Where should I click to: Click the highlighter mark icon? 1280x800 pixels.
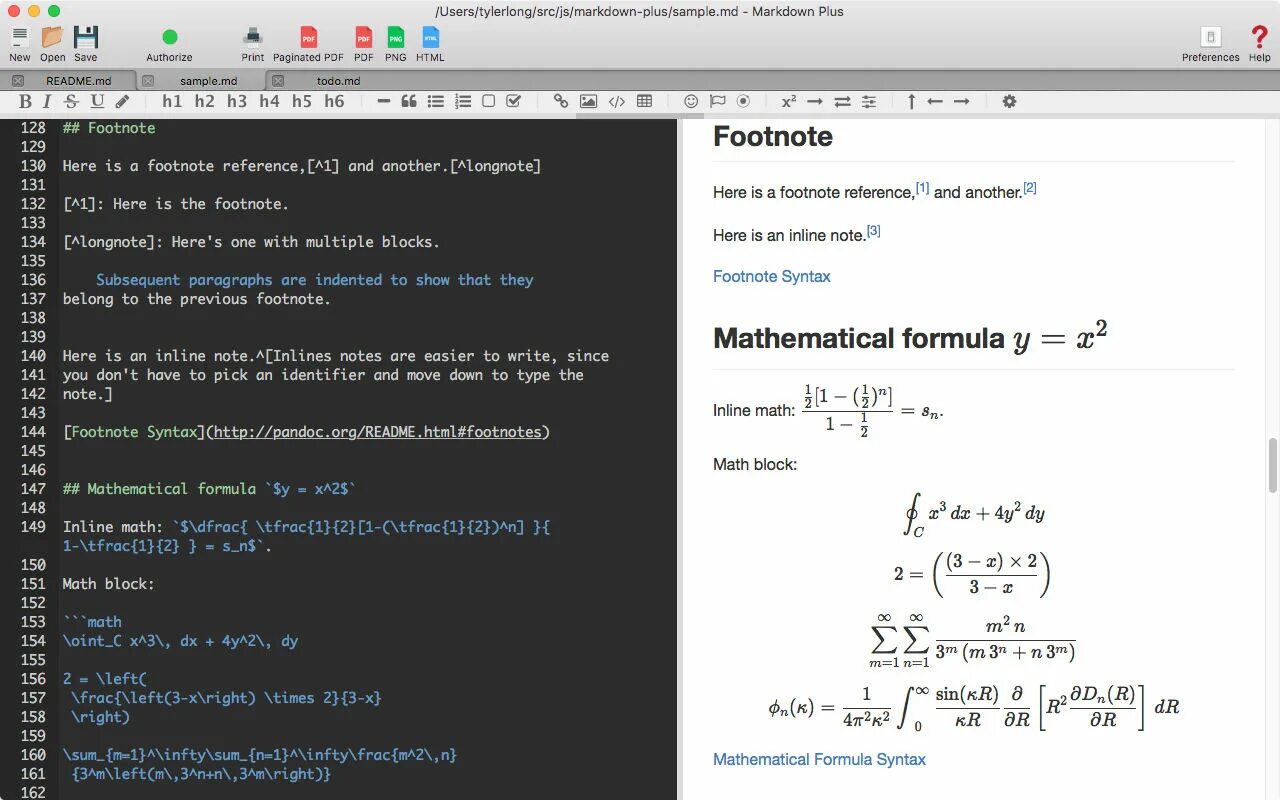tap(122, 101)
